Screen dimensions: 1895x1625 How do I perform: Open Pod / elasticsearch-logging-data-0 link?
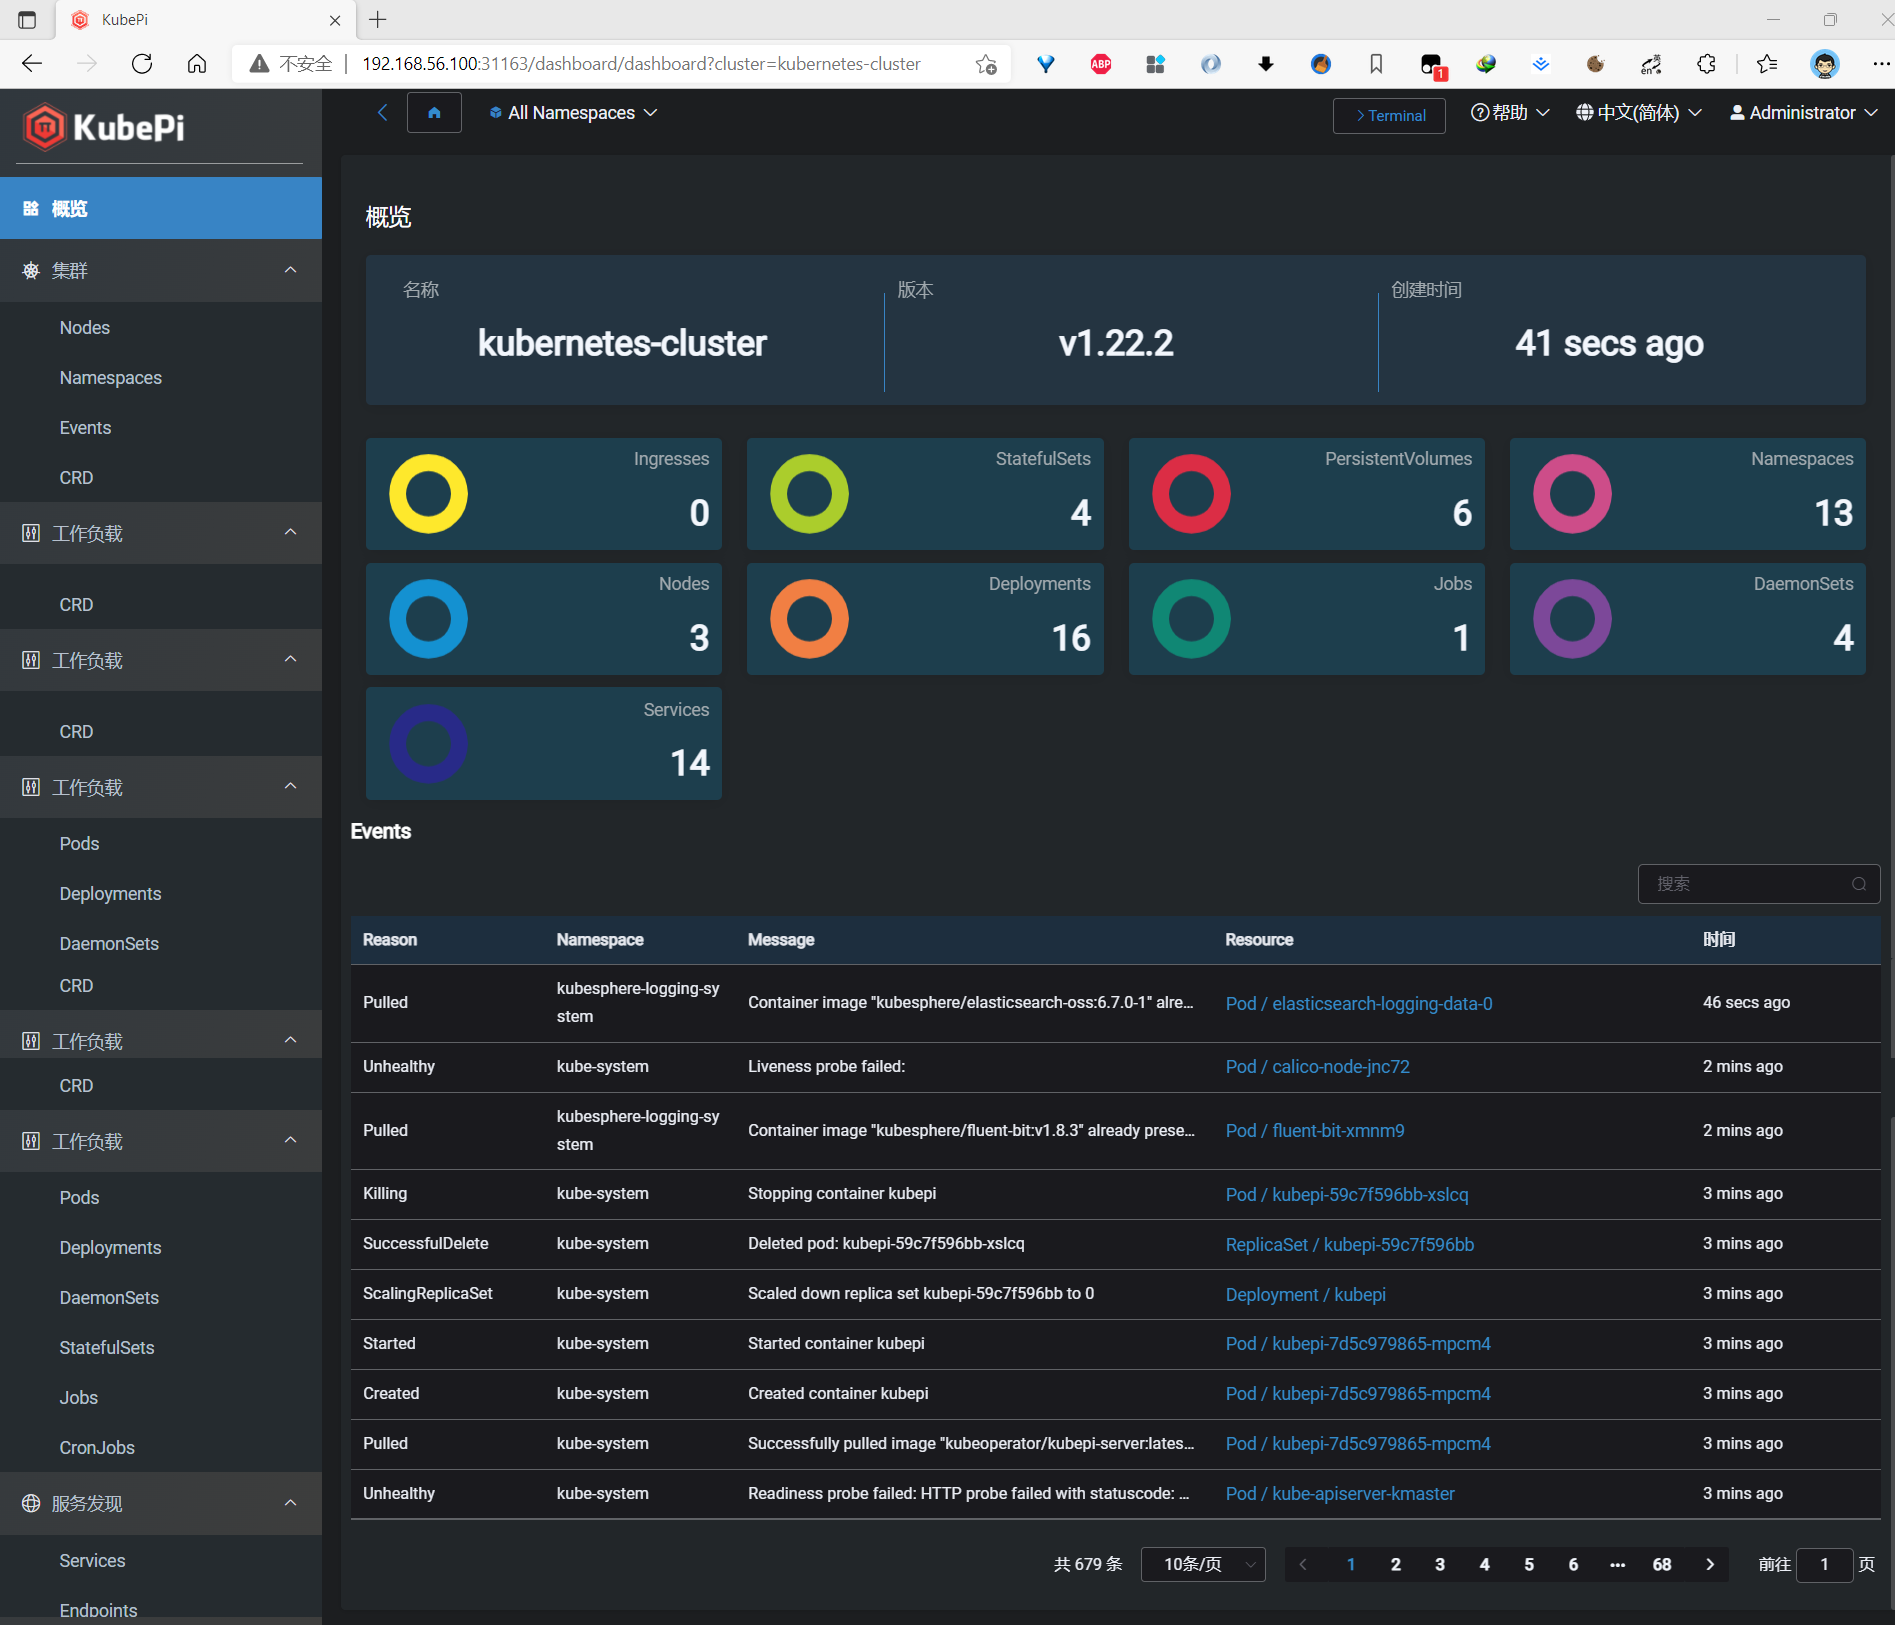point(1359,1003)
